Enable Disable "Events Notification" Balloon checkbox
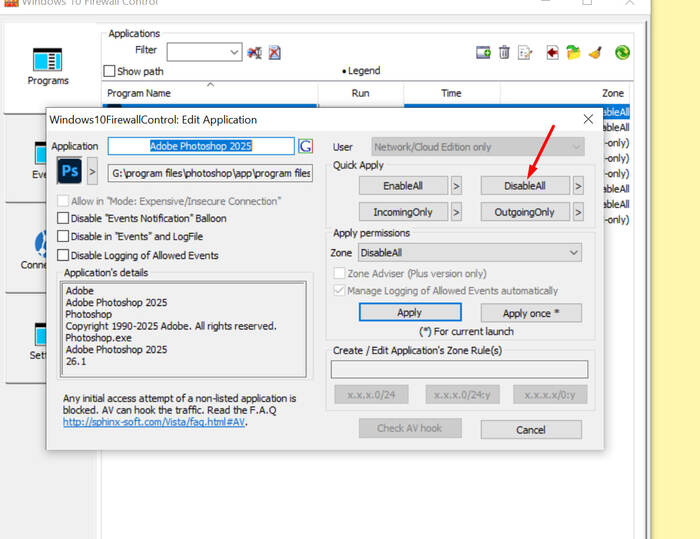The height and width of the screenshot is (539, 700). (64, 218)
